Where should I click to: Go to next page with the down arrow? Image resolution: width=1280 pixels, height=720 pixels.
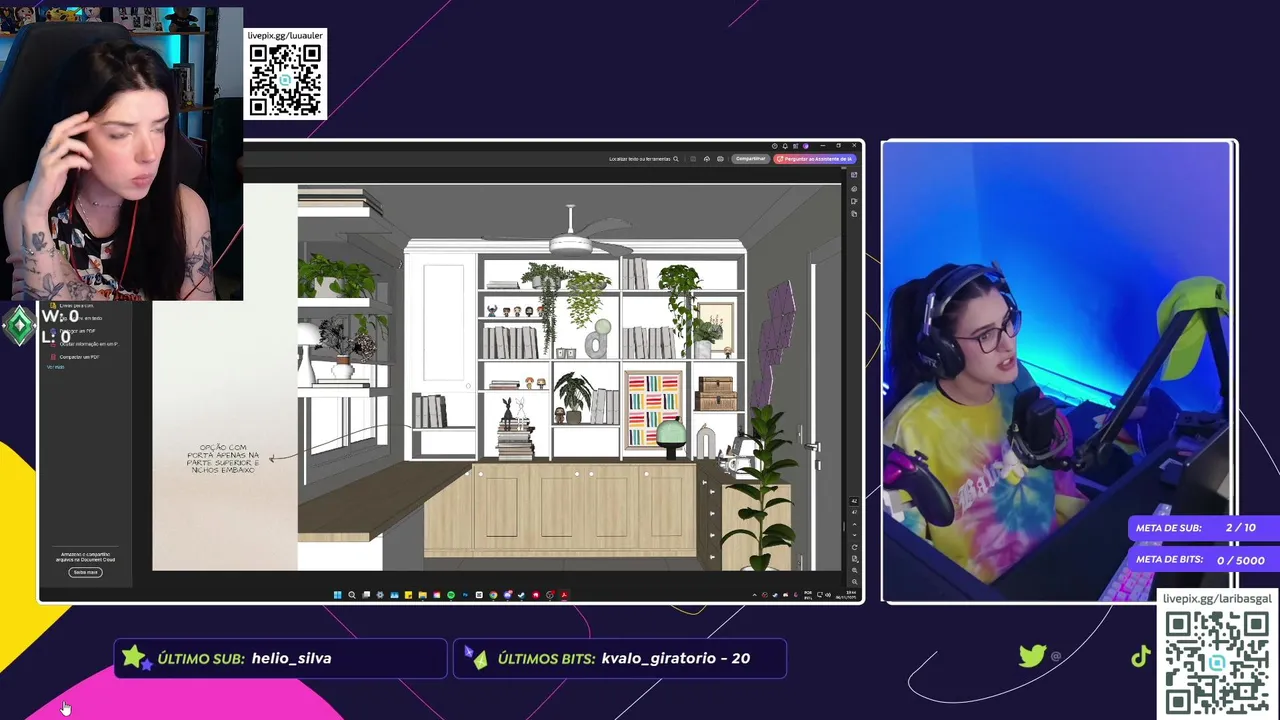(854, 535)
